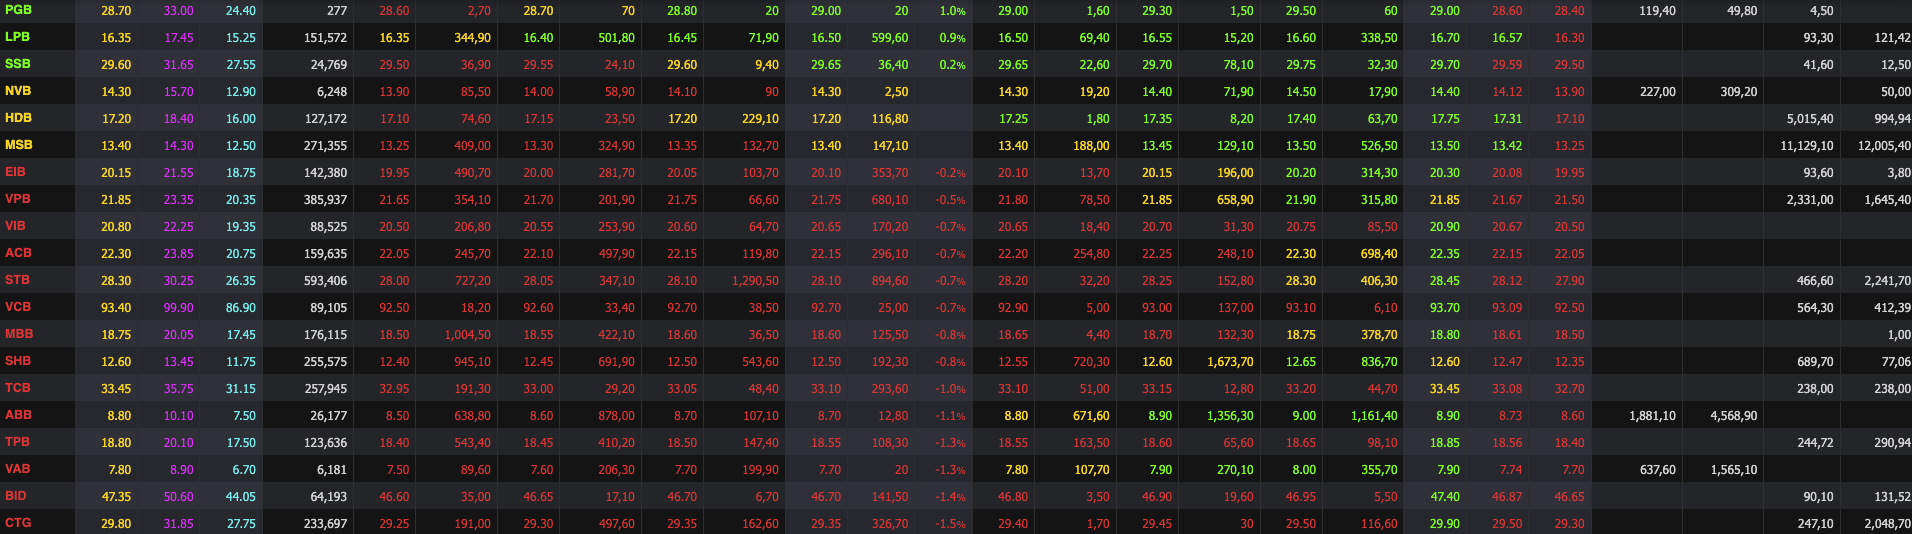Open the BID ticker symbol
The height and width of the screenshot is (534, 1912).
click(x=16, y=496)
